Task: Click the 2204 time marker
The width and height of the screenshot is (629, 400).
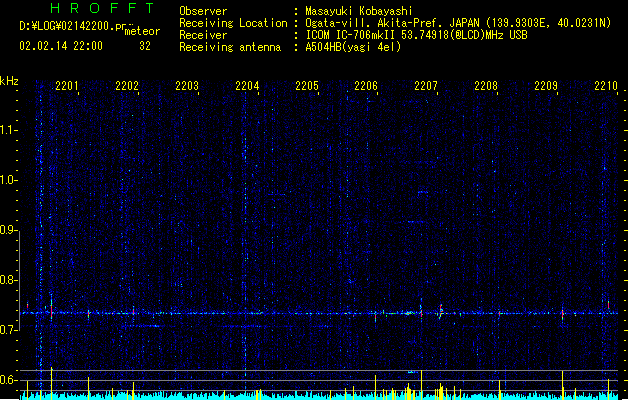Action: point(247,86)
